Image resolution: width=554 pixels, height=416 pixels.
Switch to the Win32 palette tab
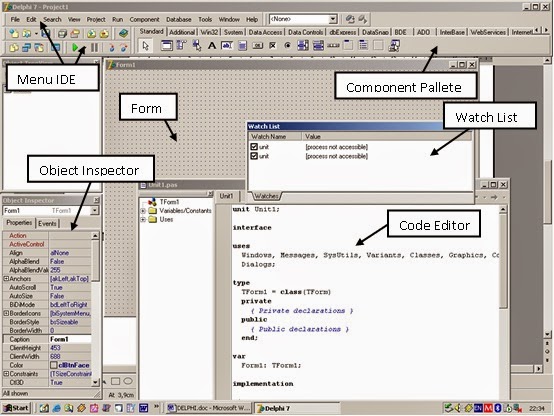pyautogui.click(x=209, y=32)
